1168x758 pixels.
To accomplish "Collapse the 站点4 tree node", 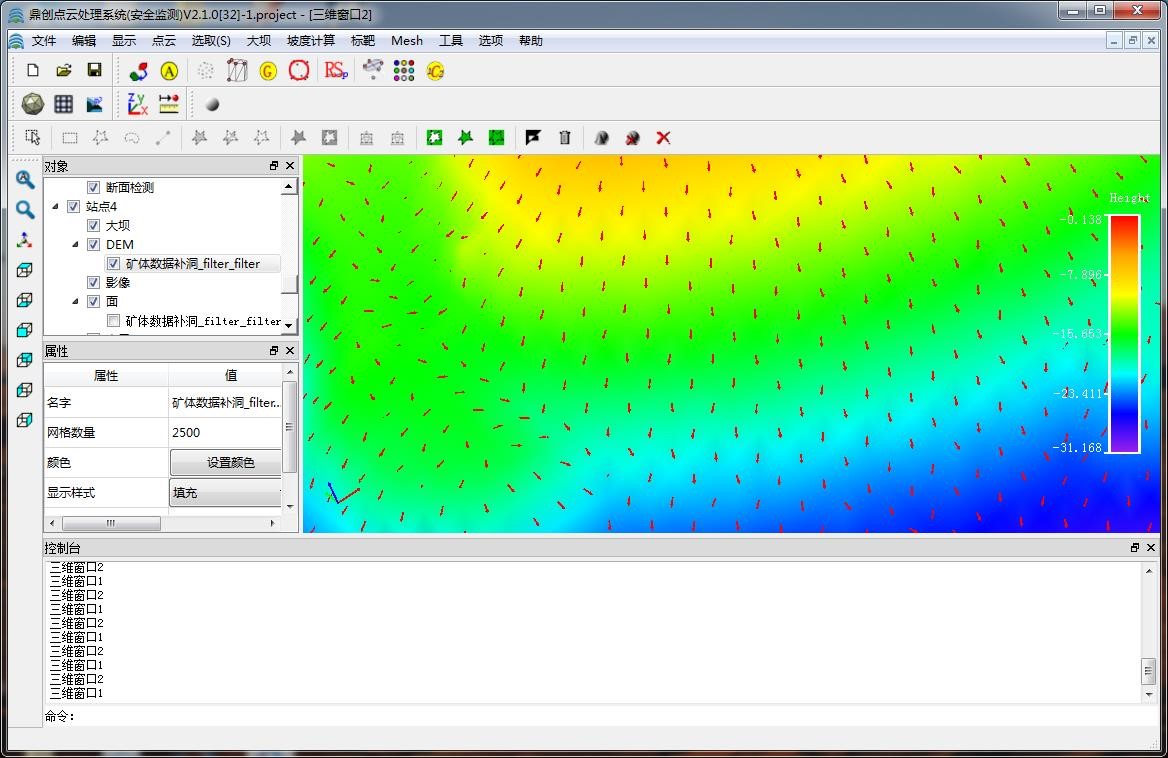I will (x=56, y=207).
